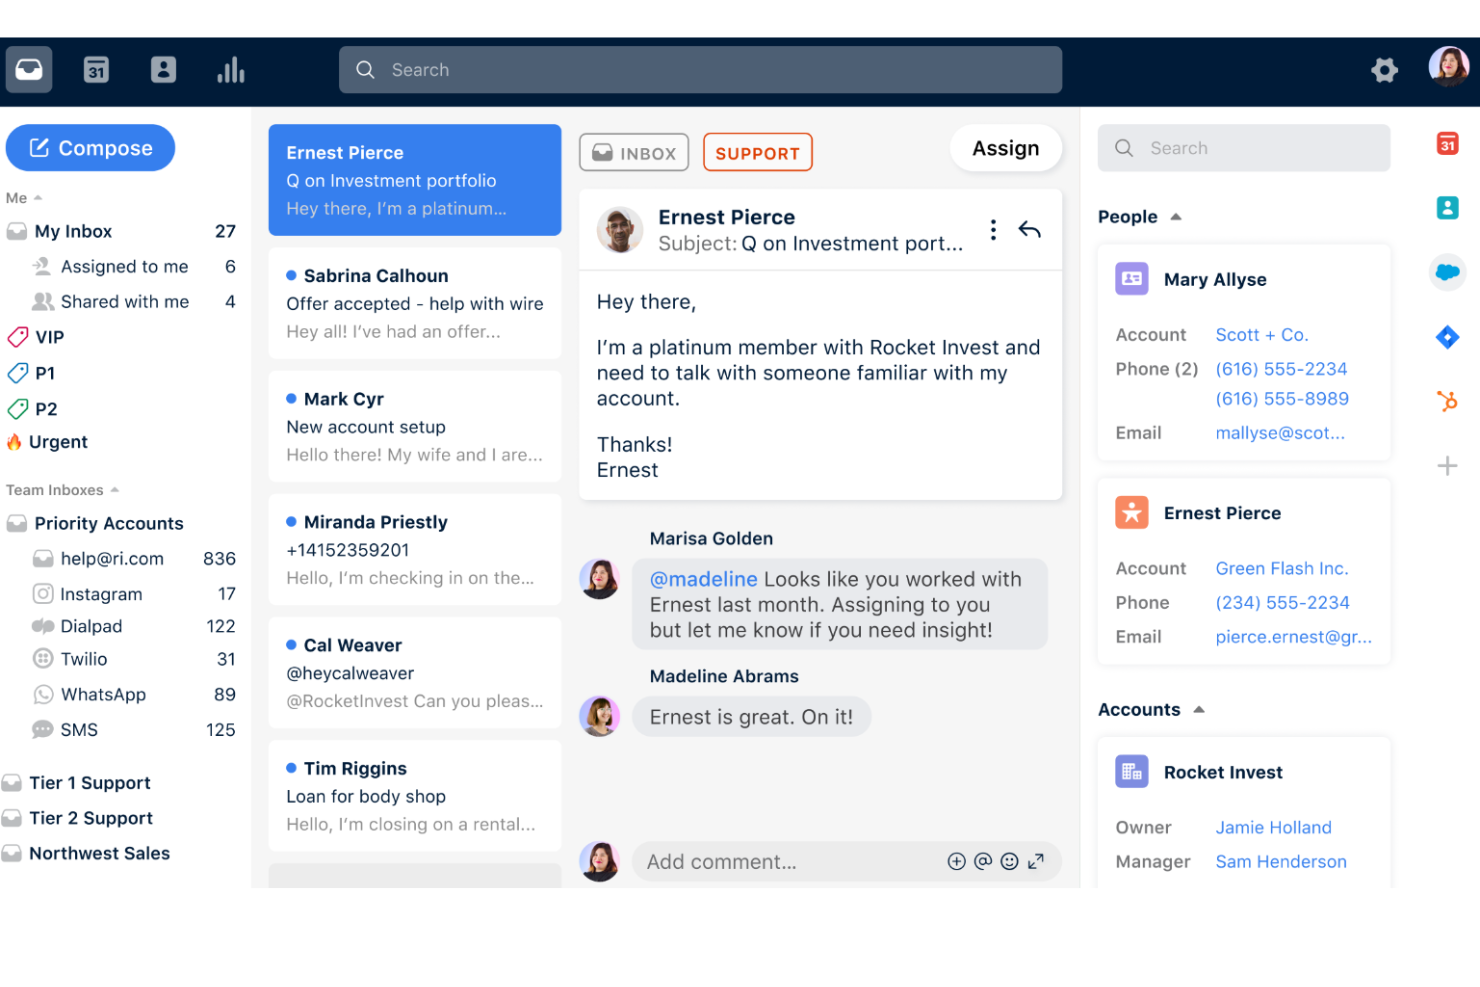This screenshot has width=1480, height=987.
Task: Click the mention @ icon in comment box
Action: pyautogui.click(x=983, y=861)
